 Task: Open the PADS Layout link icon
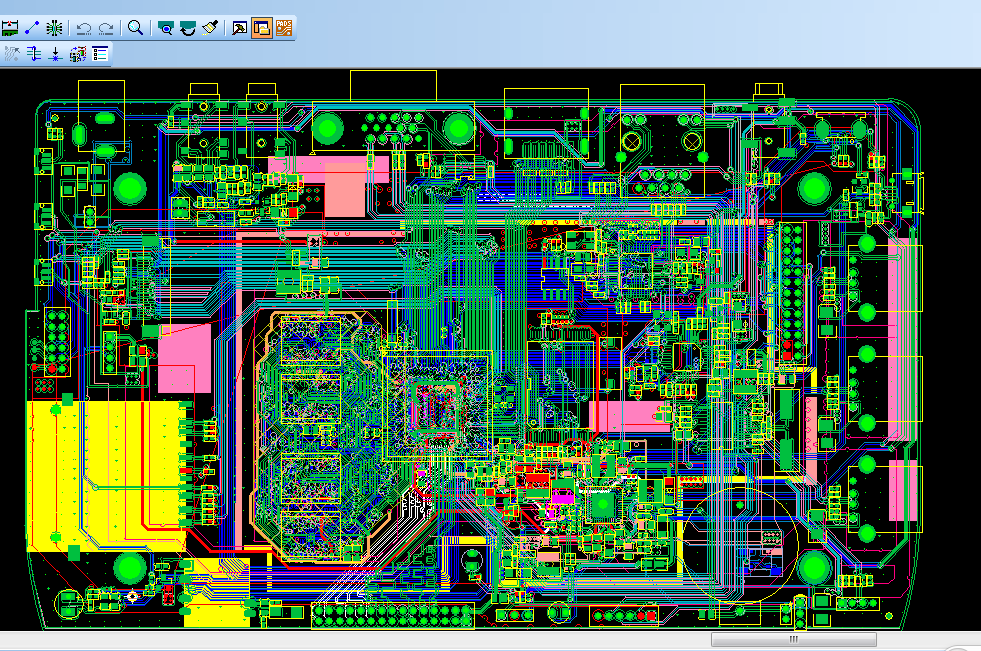pyautogui.click(x=284, y=28)
